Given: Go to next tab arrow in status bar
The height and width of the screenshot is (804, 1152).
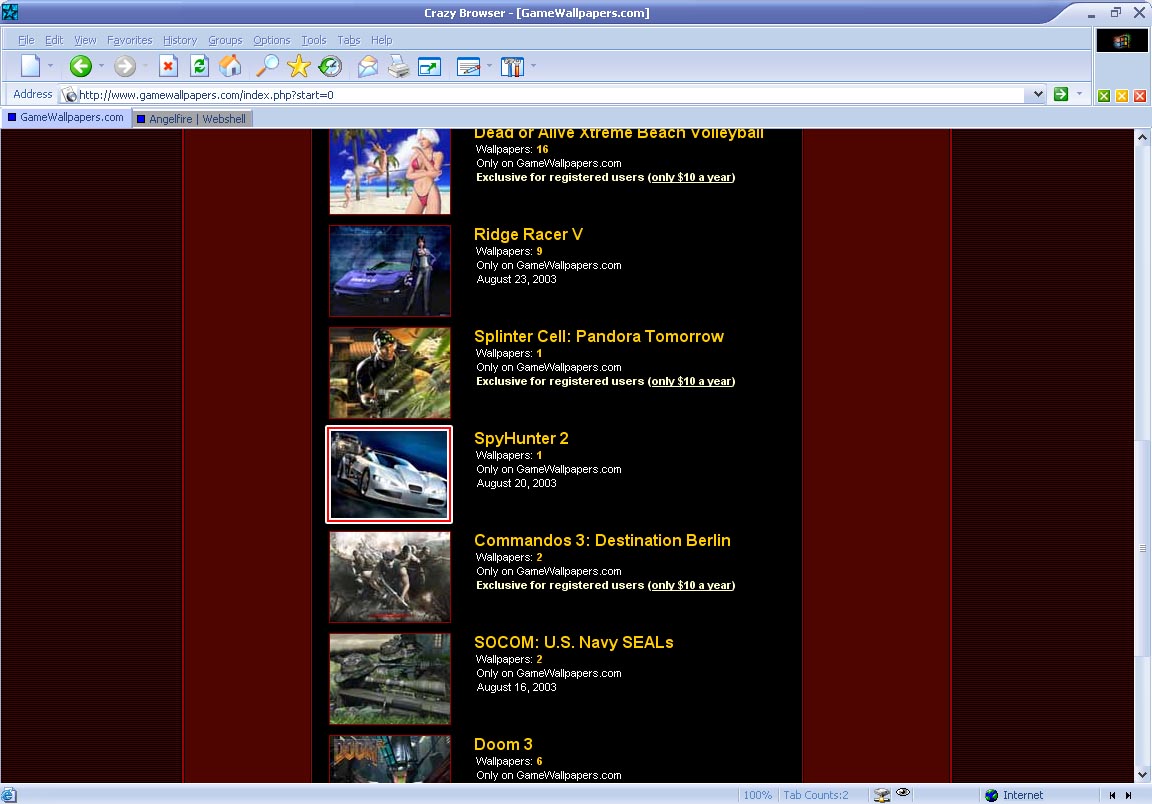Looking at the screenshot, I should click(1129, 795).
